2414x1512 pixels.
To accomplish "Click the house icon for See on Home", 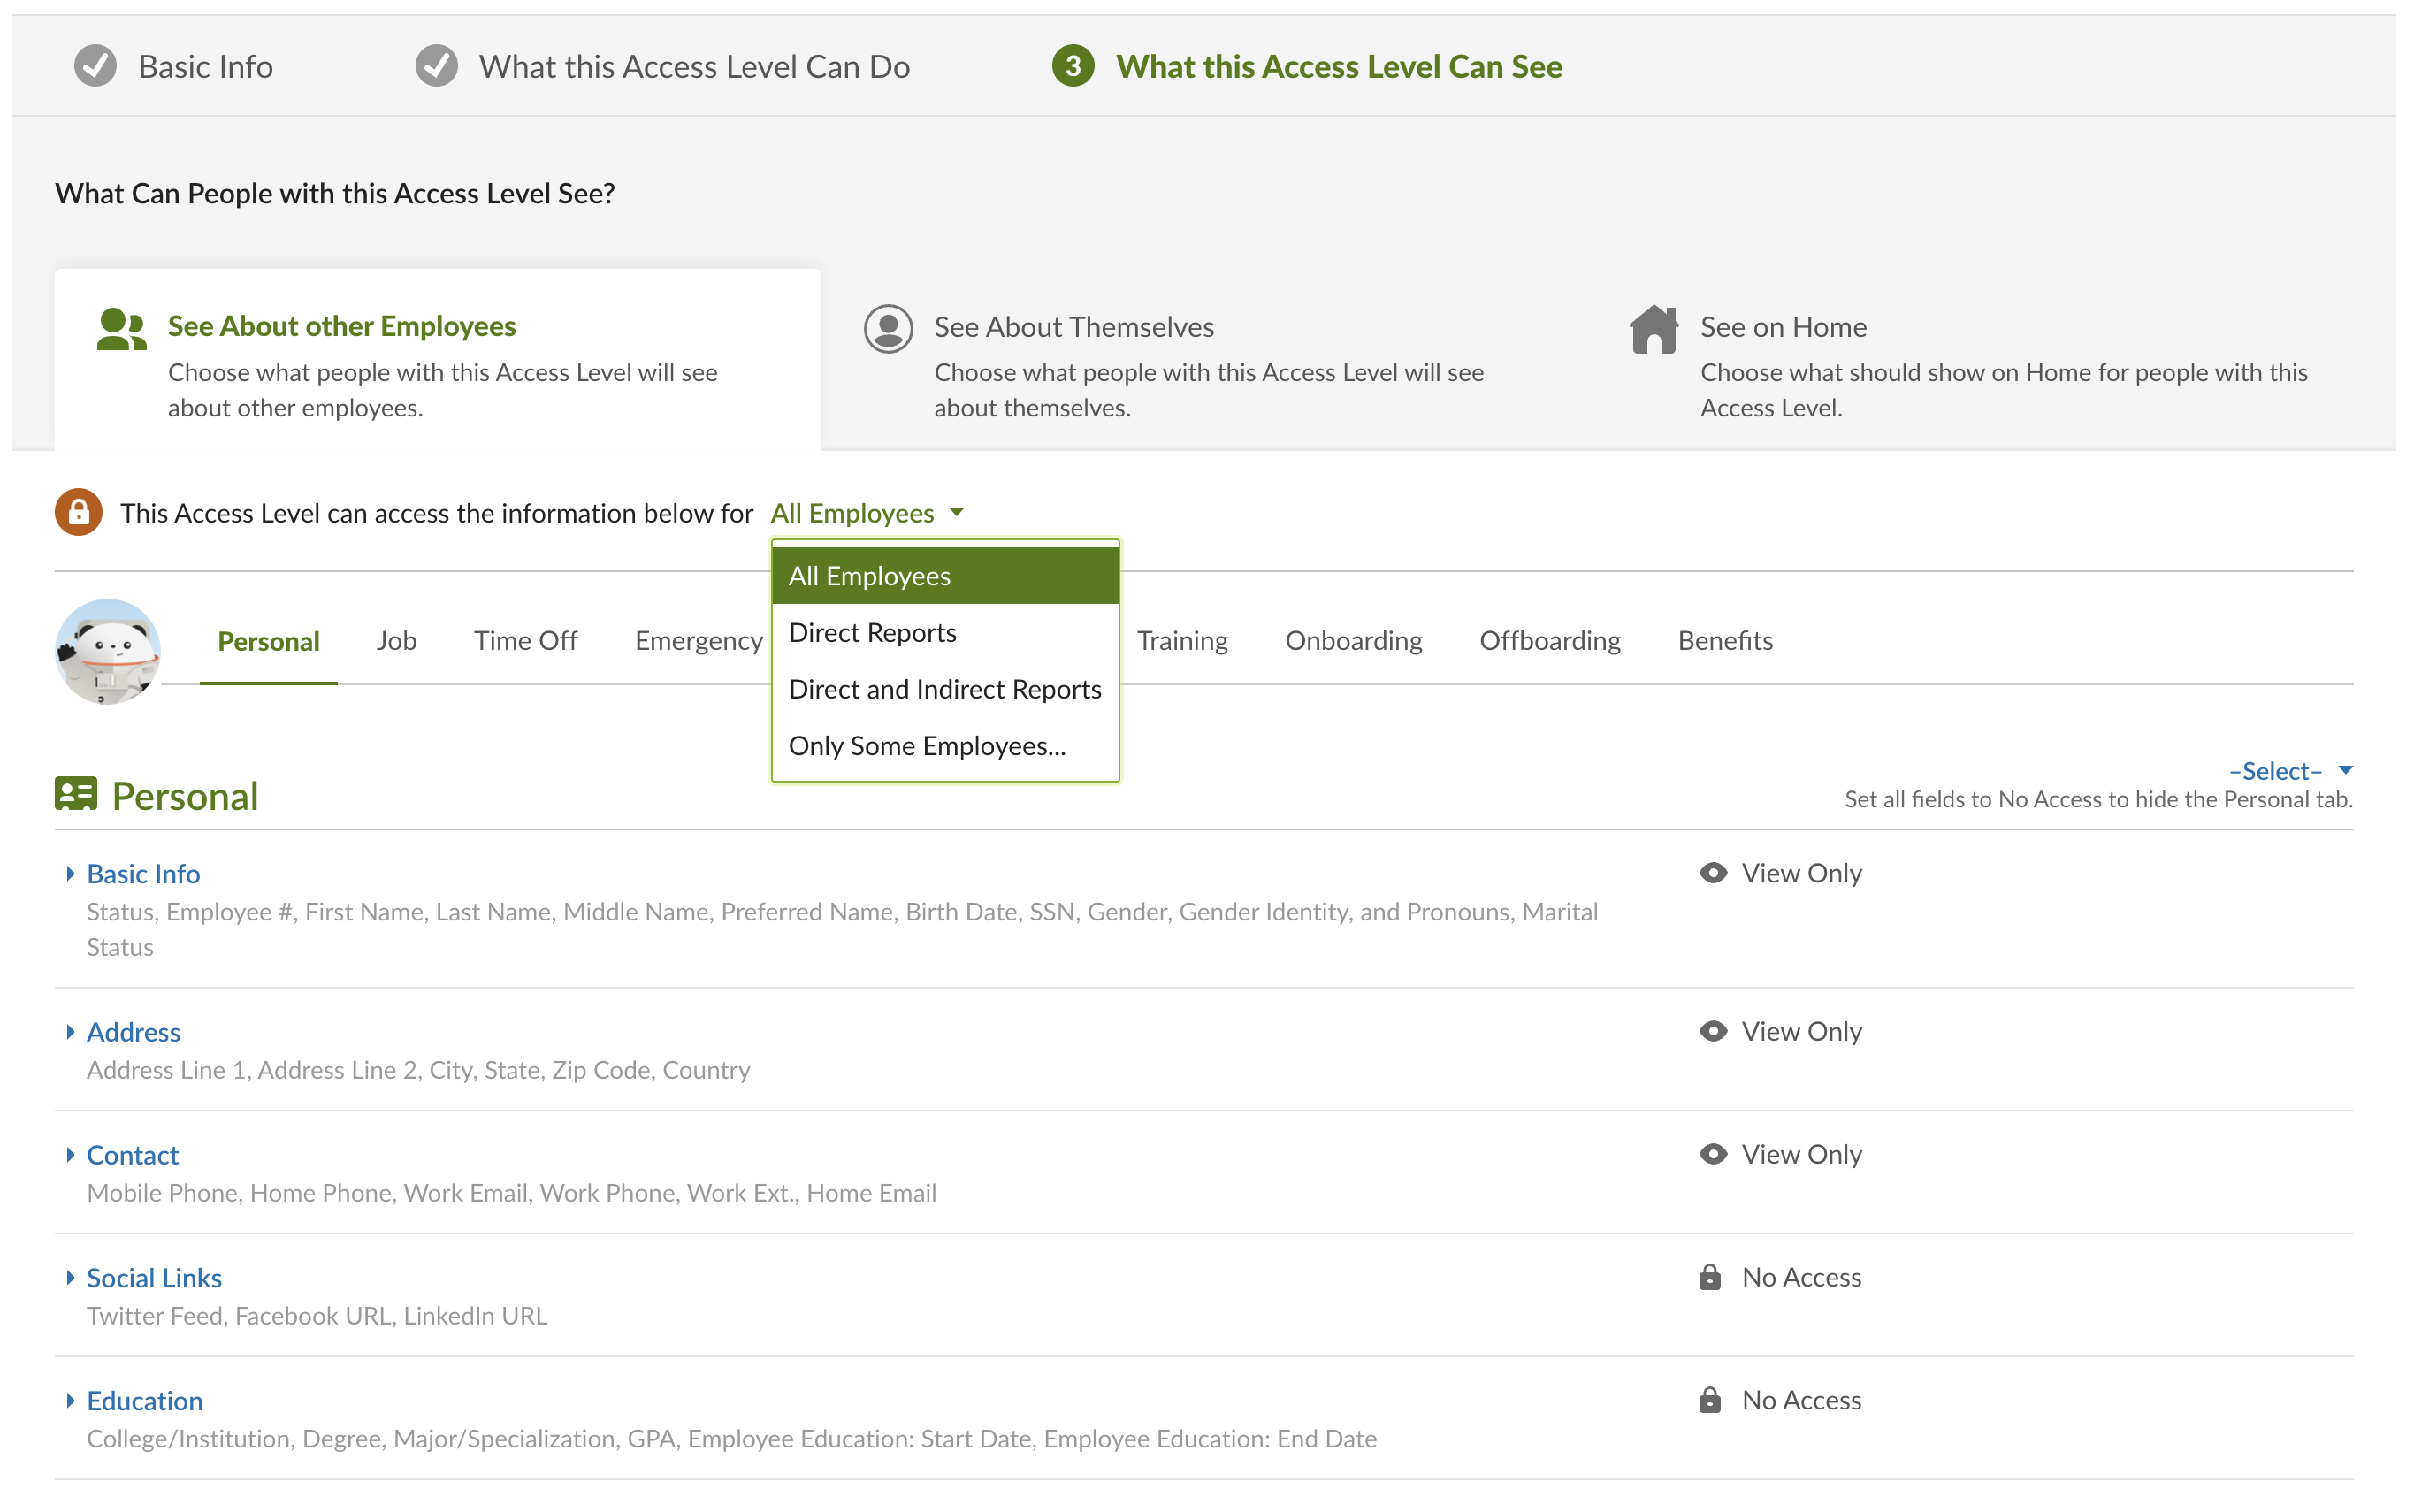I will click(x=1653, y=328).
